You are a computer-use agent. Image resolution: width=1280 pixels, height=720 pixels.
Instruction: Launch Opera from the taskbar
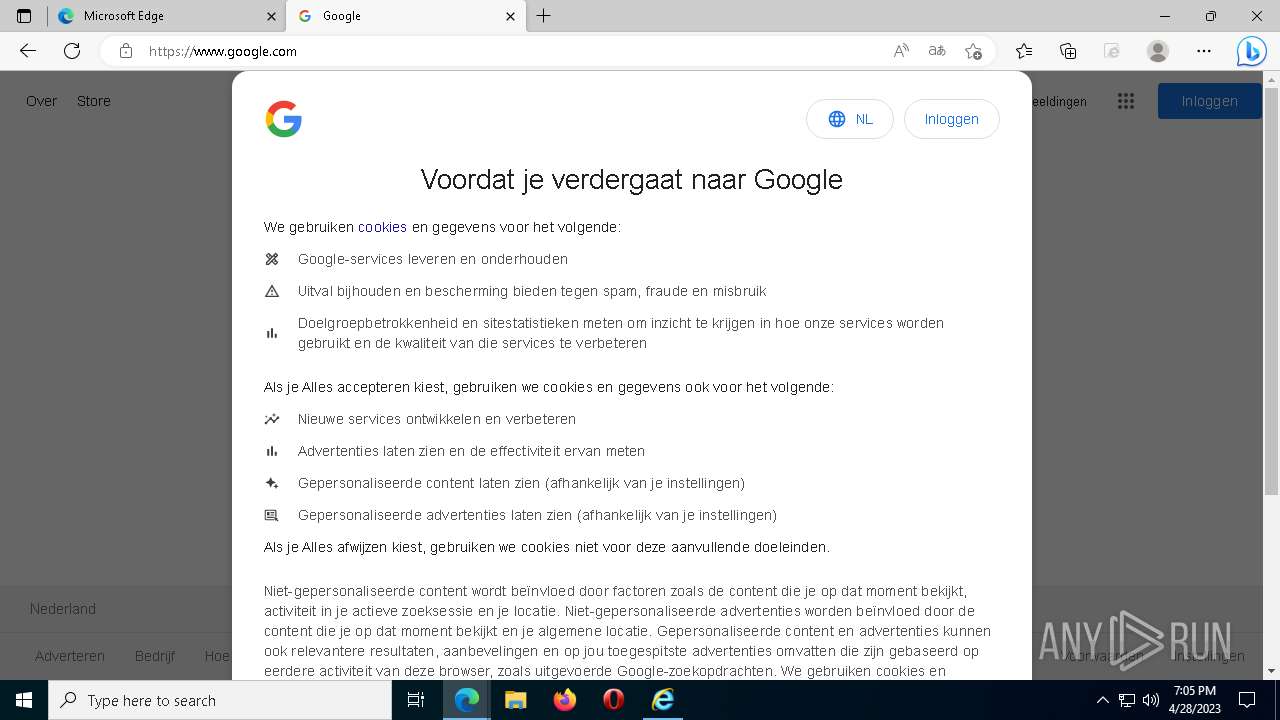(x=613, y=700)
